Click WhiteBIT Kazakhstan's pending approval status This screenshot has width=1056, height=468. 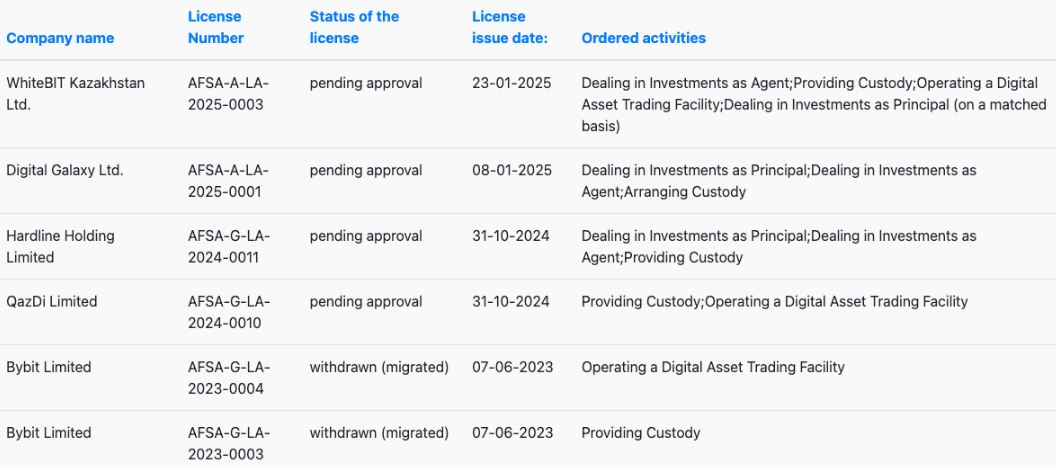pyautogui.click(x=366, y=83)
